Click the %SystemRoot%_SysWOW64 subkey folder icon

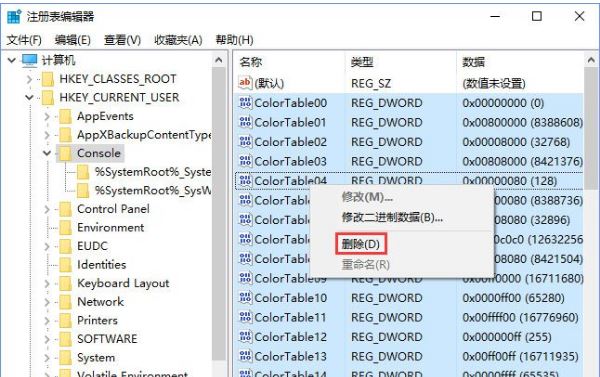click(x=83, y=191)
